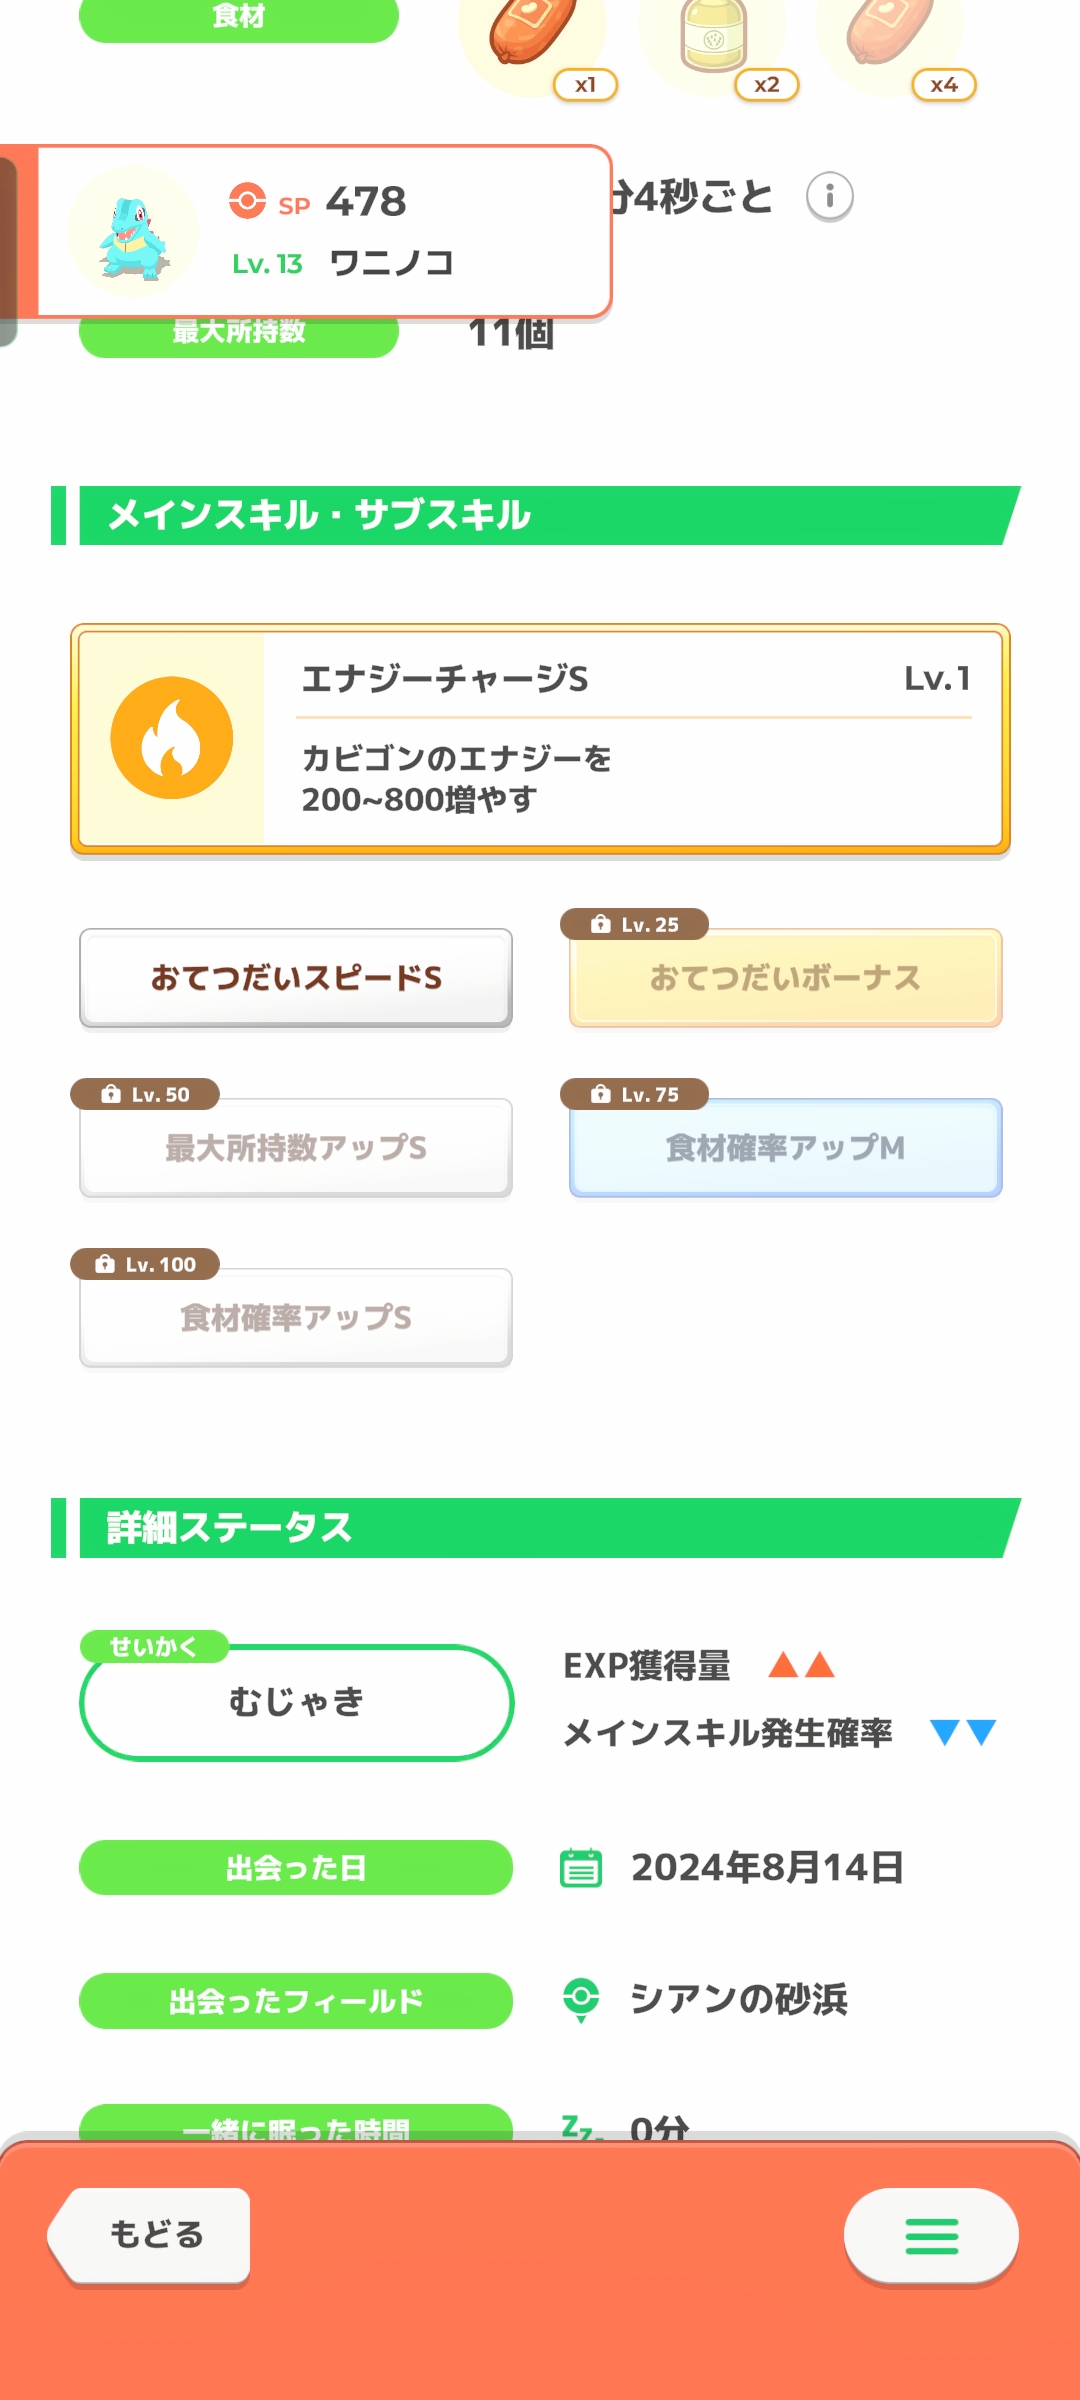Tap the 出会った日 label
1080x2400 pixels.
(x=296, y=1868)
